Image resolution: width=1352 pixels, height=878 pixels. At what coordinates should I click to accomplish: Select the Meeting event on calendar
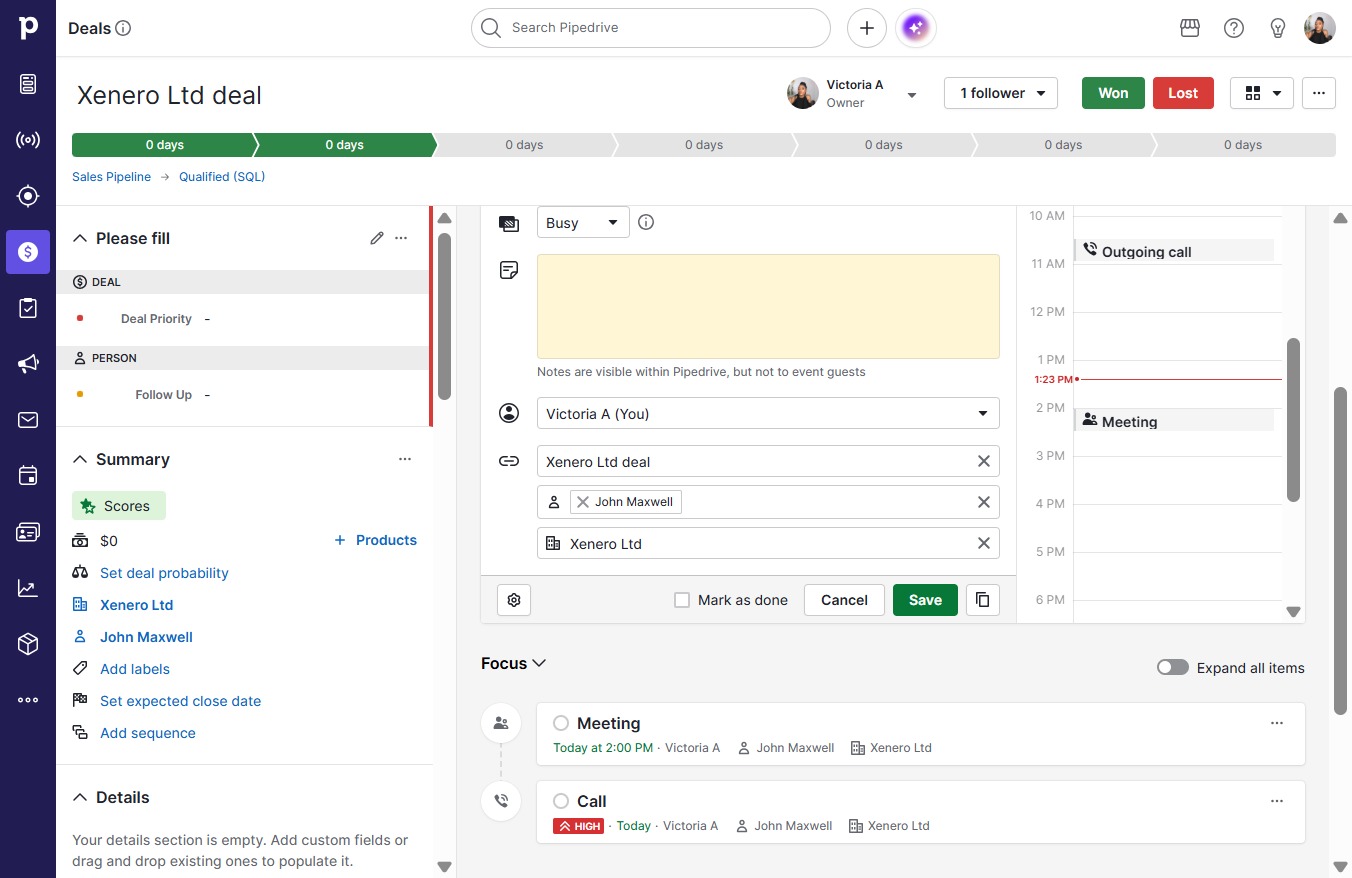tap(1174, 421)
